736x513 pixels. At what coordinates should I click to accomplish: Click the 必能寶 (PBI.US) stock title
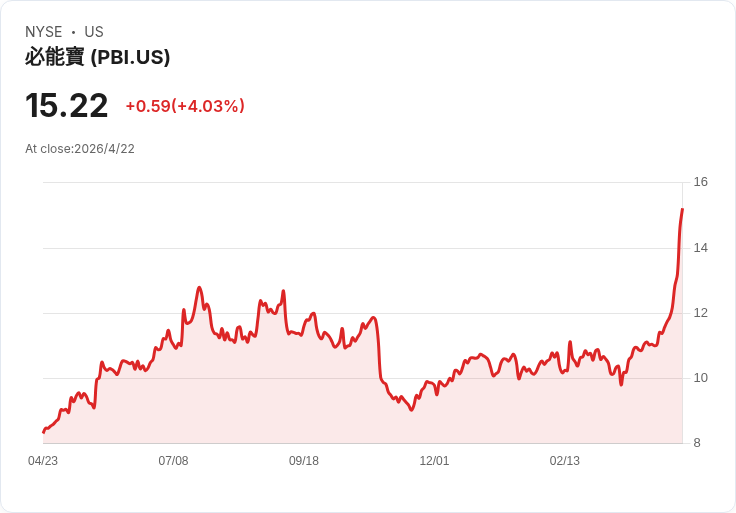coord(97,57)
